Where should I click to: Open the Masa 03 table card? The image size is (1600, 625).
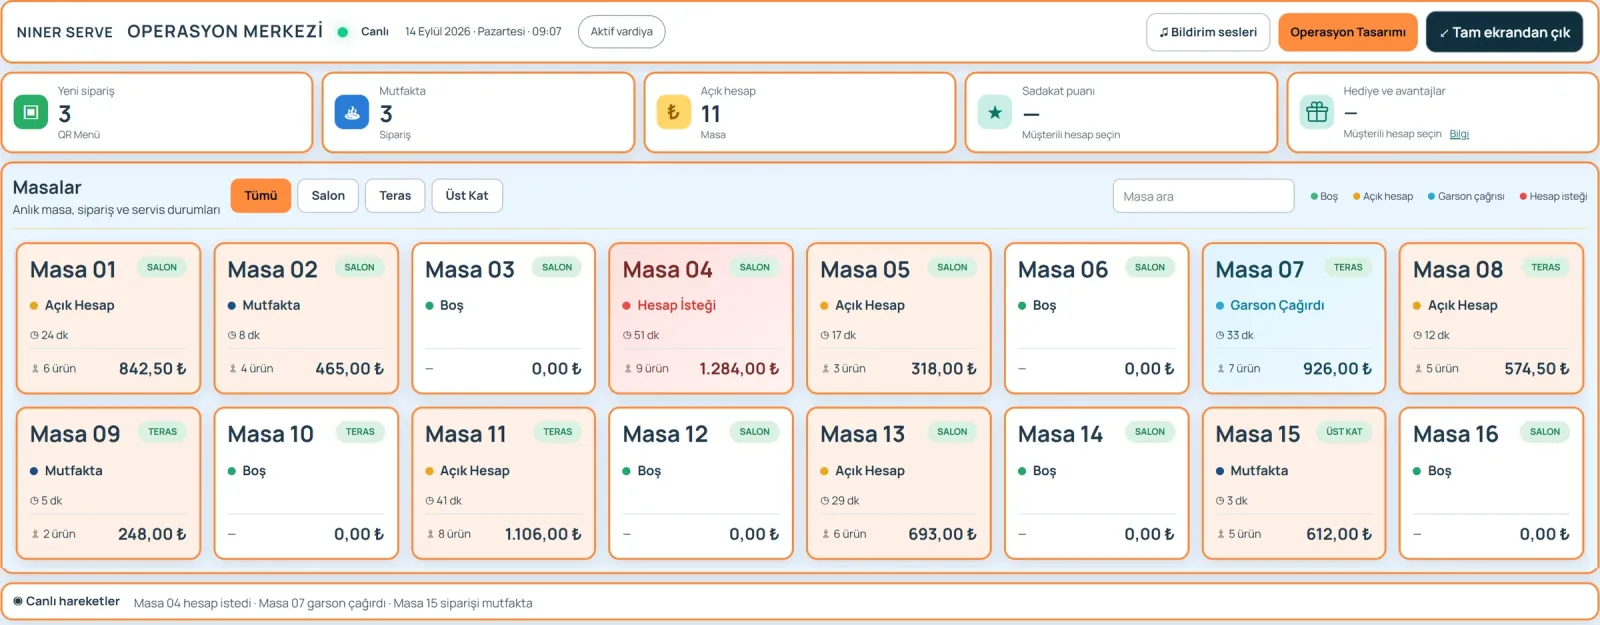pyautogui.click(x=504, y=318)
